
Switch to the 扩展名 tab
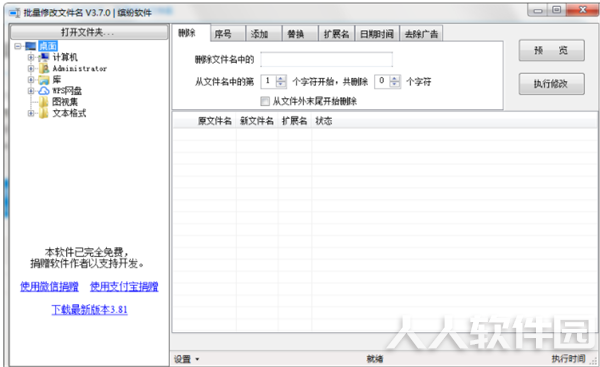336,34
